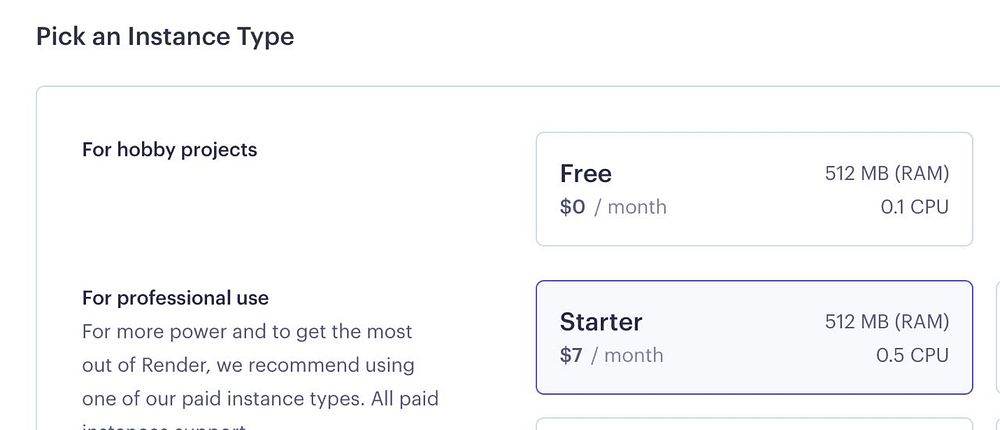
Task: Click the "Starter" plan title
Action: pos(601,321)
